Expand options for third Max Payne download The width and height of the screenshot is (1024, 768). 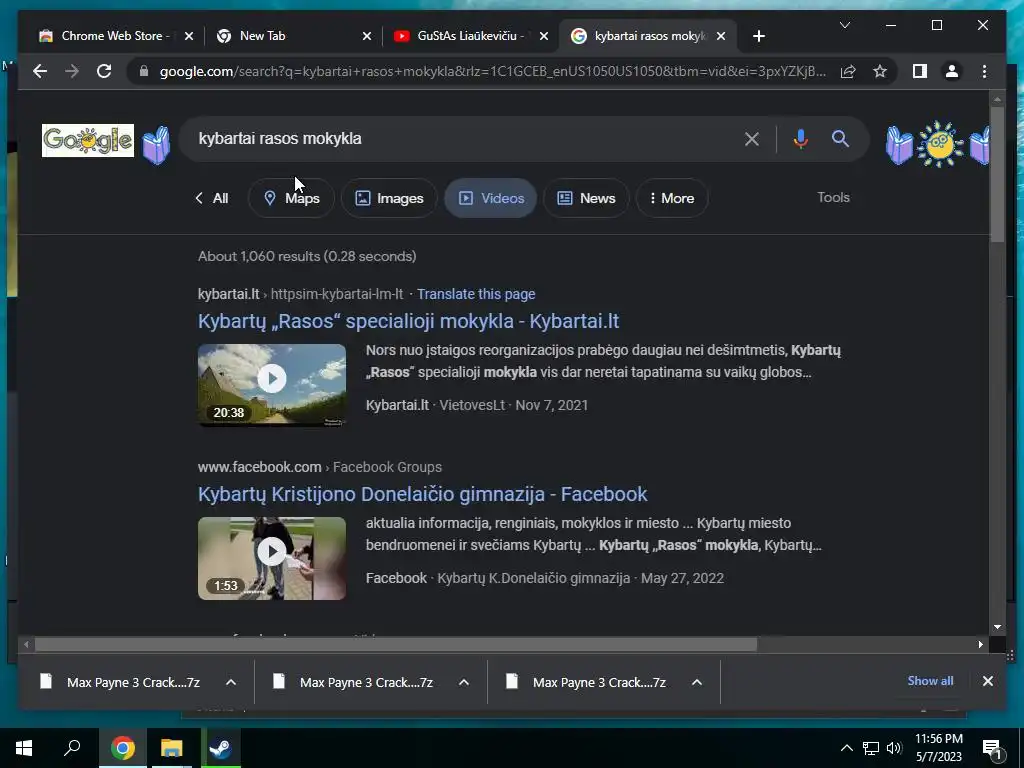[697, 682]
